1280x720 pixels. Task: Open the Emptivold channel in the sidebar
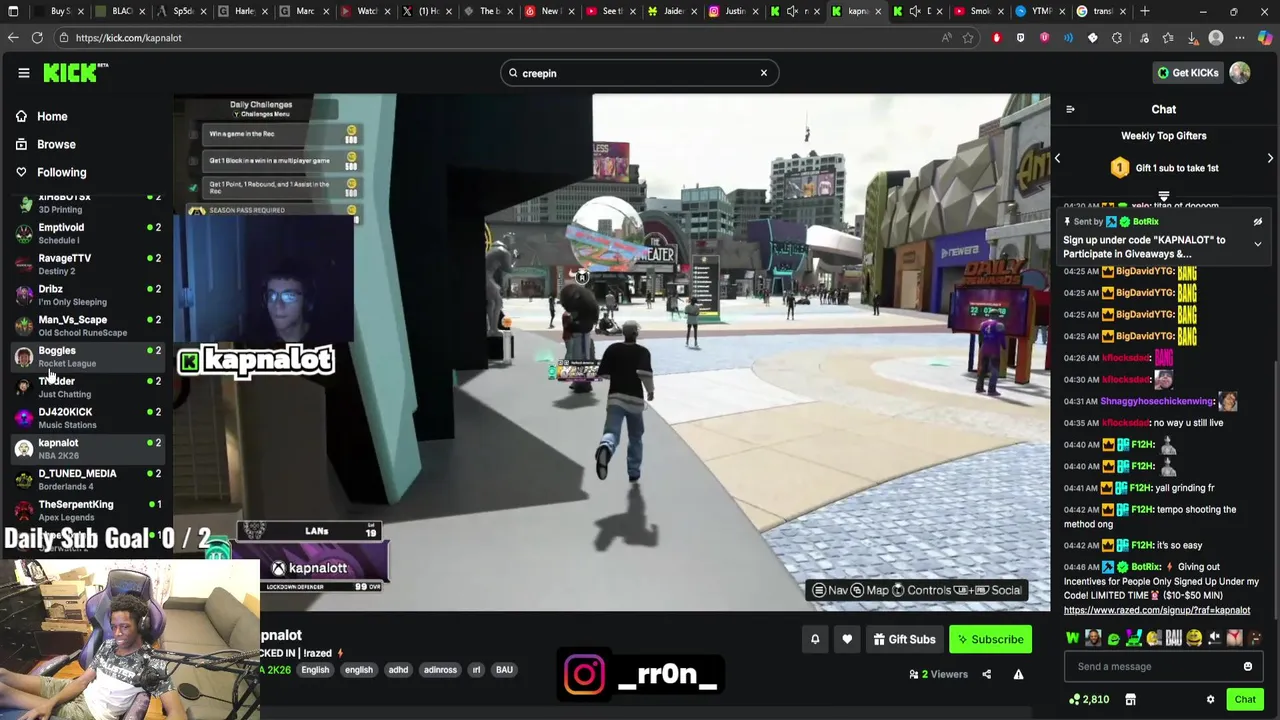tap(86, 233)
